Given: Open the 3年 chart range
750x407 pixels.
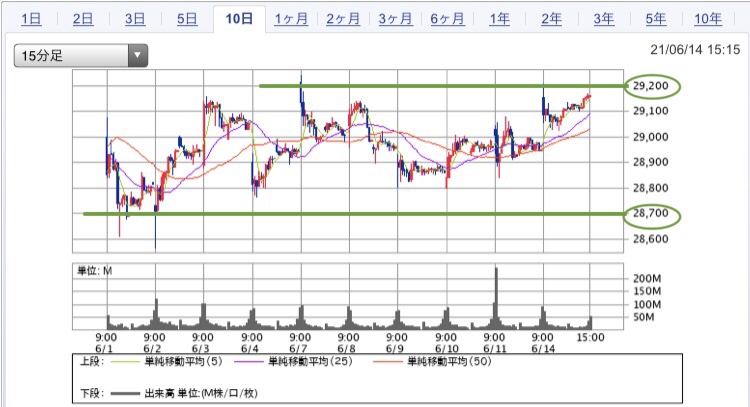Looking at the screenshot, I should click(x=604, y=19).
